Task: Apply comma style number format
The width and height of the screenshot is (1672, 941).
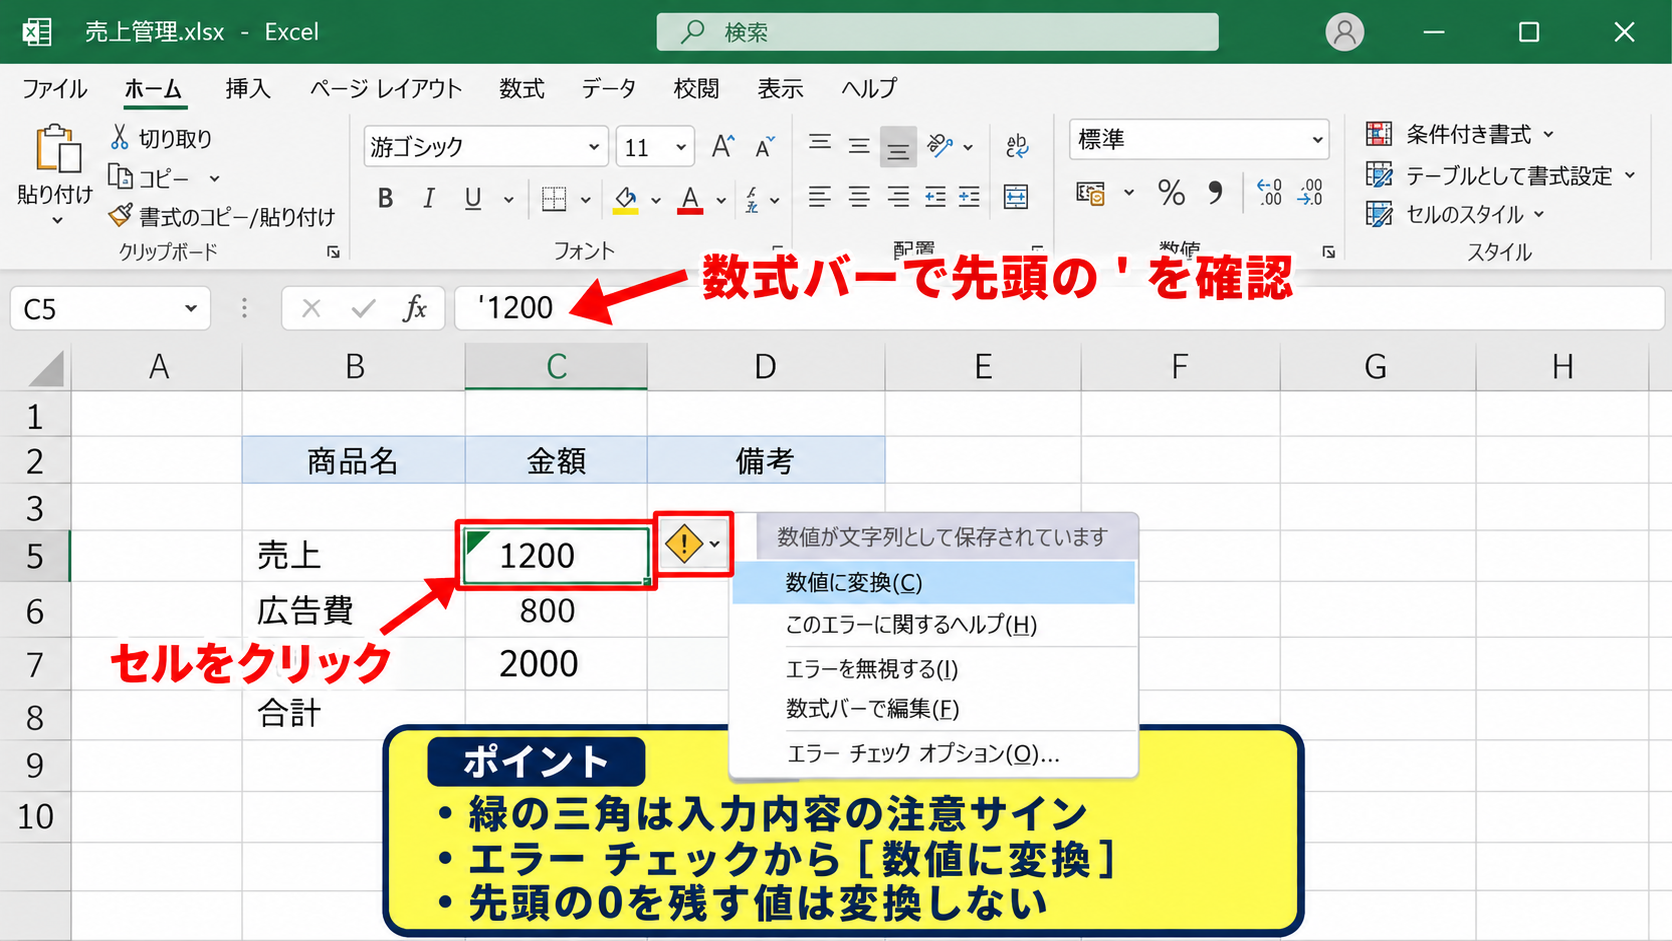Action: [x=1215, y=192]
